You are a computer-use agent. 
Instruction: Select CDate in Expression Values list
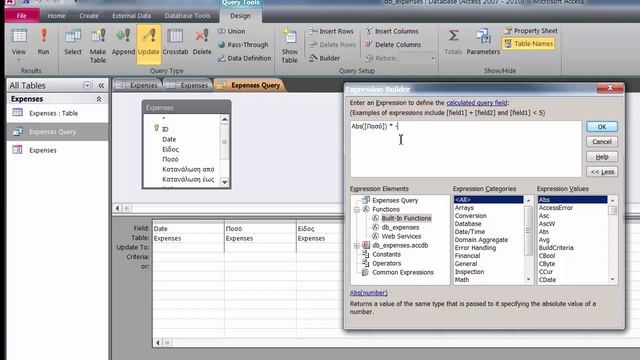[547, 280]
